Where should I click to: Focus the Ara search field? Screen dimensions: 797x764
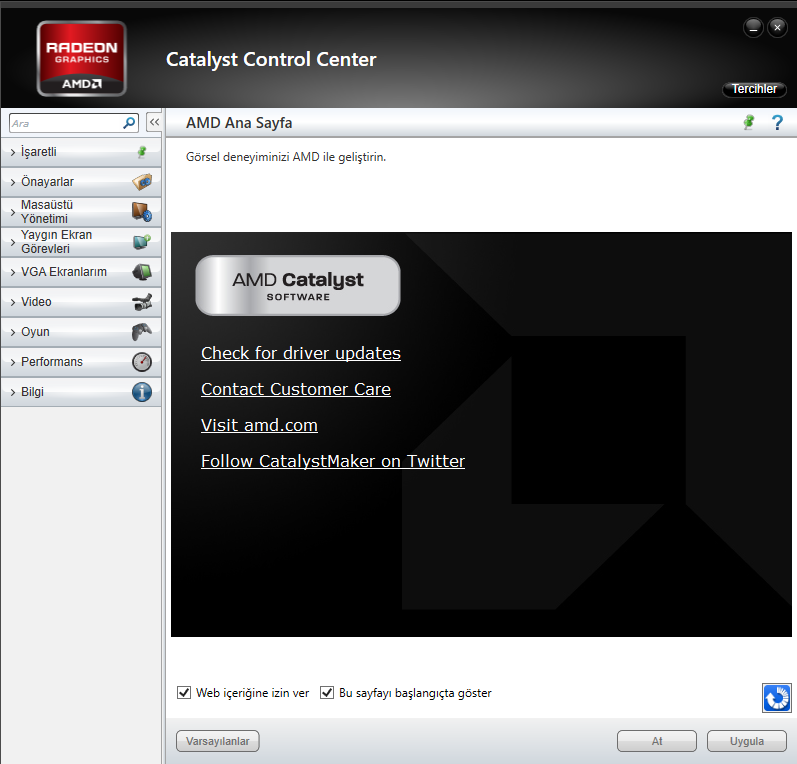66,123
